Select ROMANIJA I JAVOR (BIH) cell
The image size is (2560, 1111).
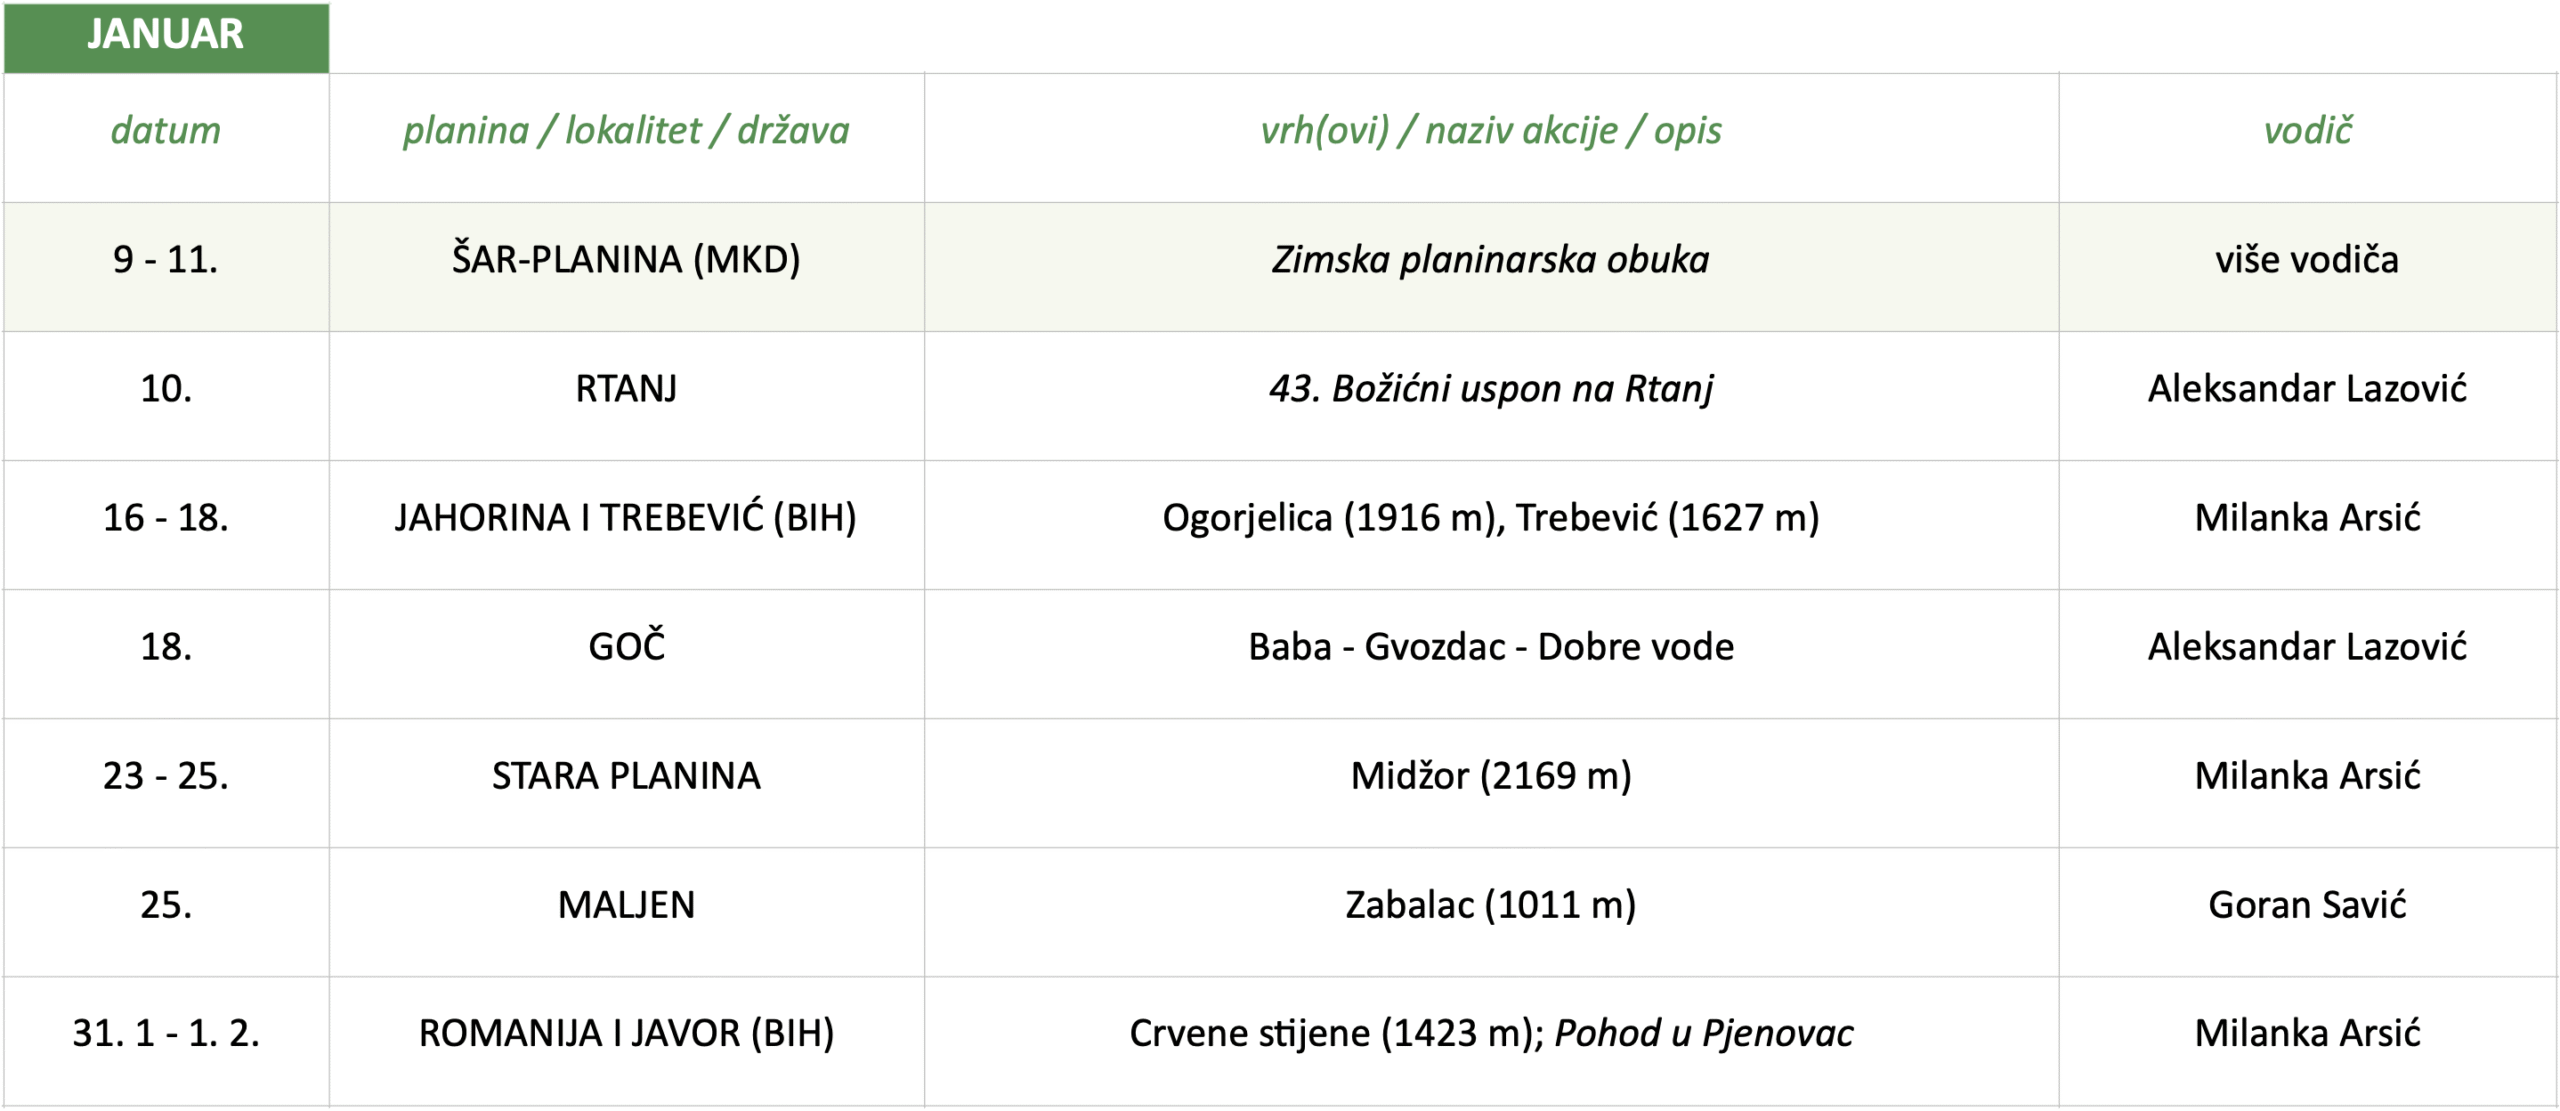(626, 1034)
